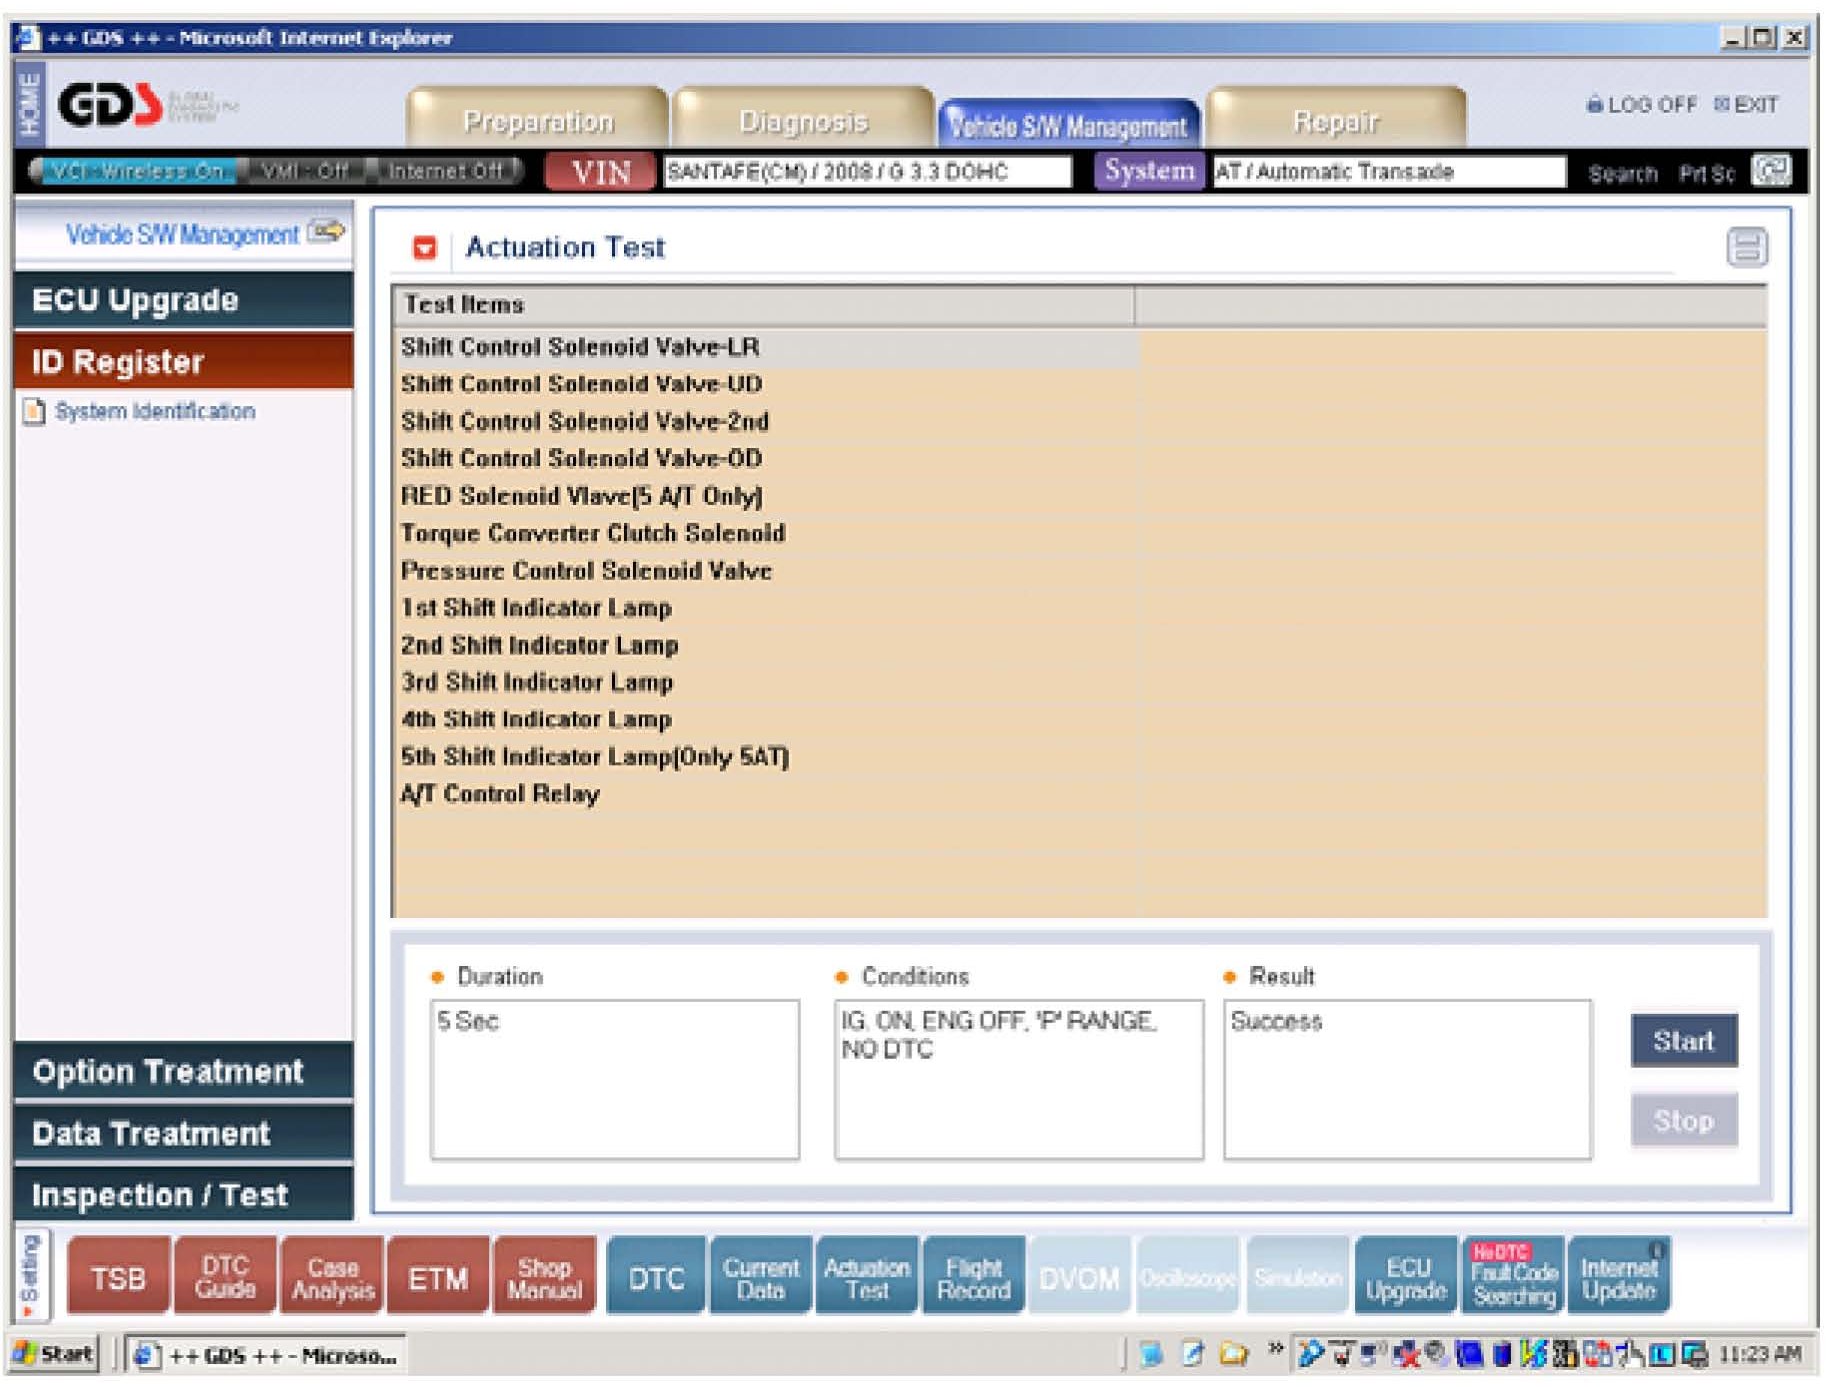Click the Windows Start button
This screenshot has width=1843, height=1387.
pos(55,1354)
